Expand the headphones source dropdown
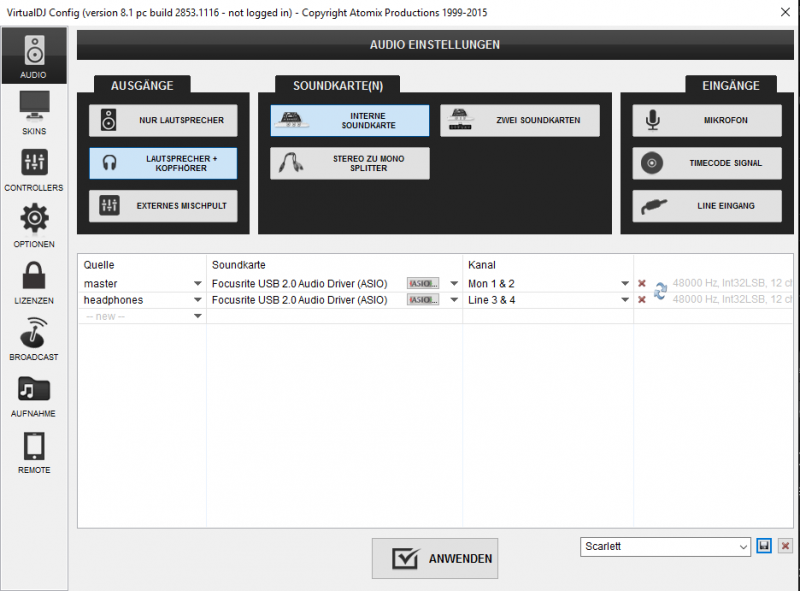Viewport: 800px width, 591px height. click(x=197, y=300)
